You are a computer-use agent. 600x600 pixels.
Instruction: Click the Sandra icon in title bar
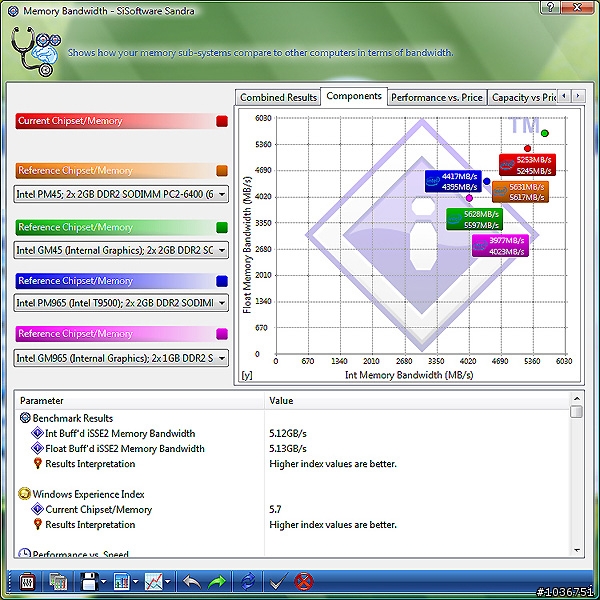tap(13, 11)
